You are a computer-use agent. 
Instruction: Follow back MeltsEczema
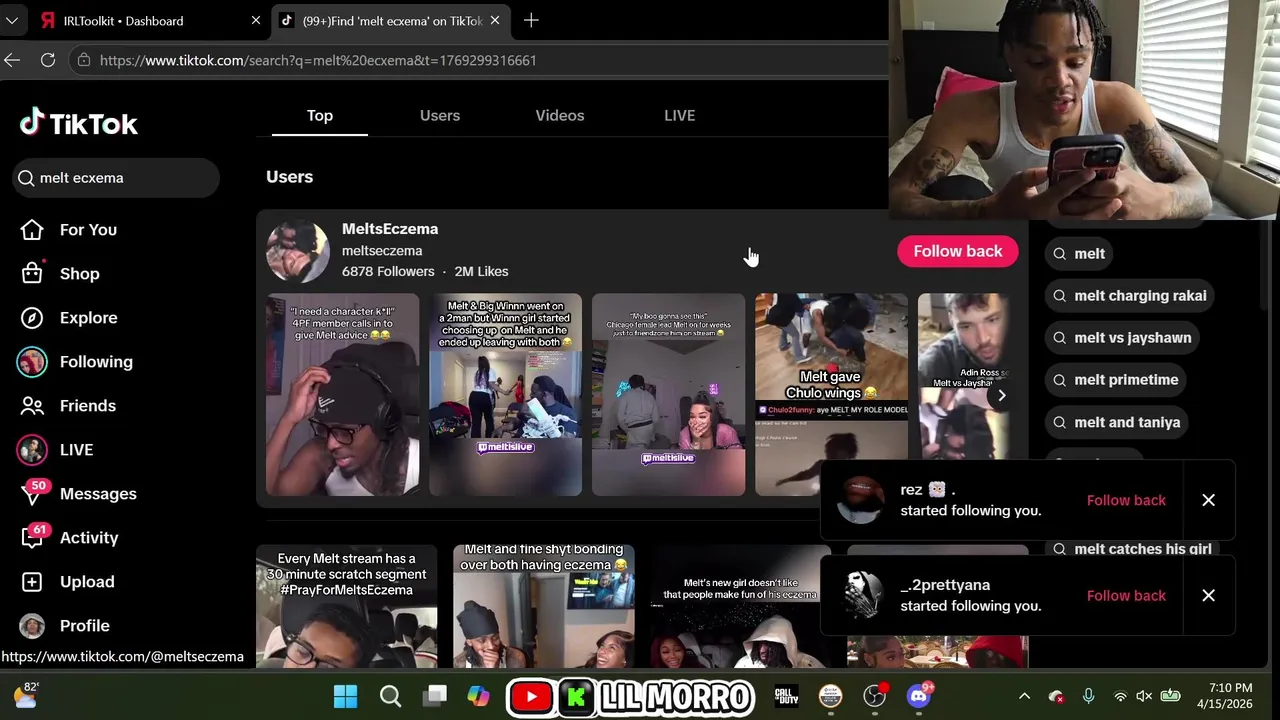point(958,251)
